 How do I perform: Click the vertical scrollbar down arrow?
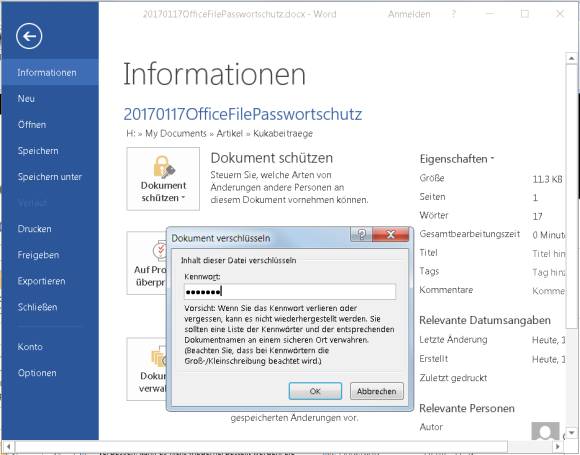click(x=571, y=432)
